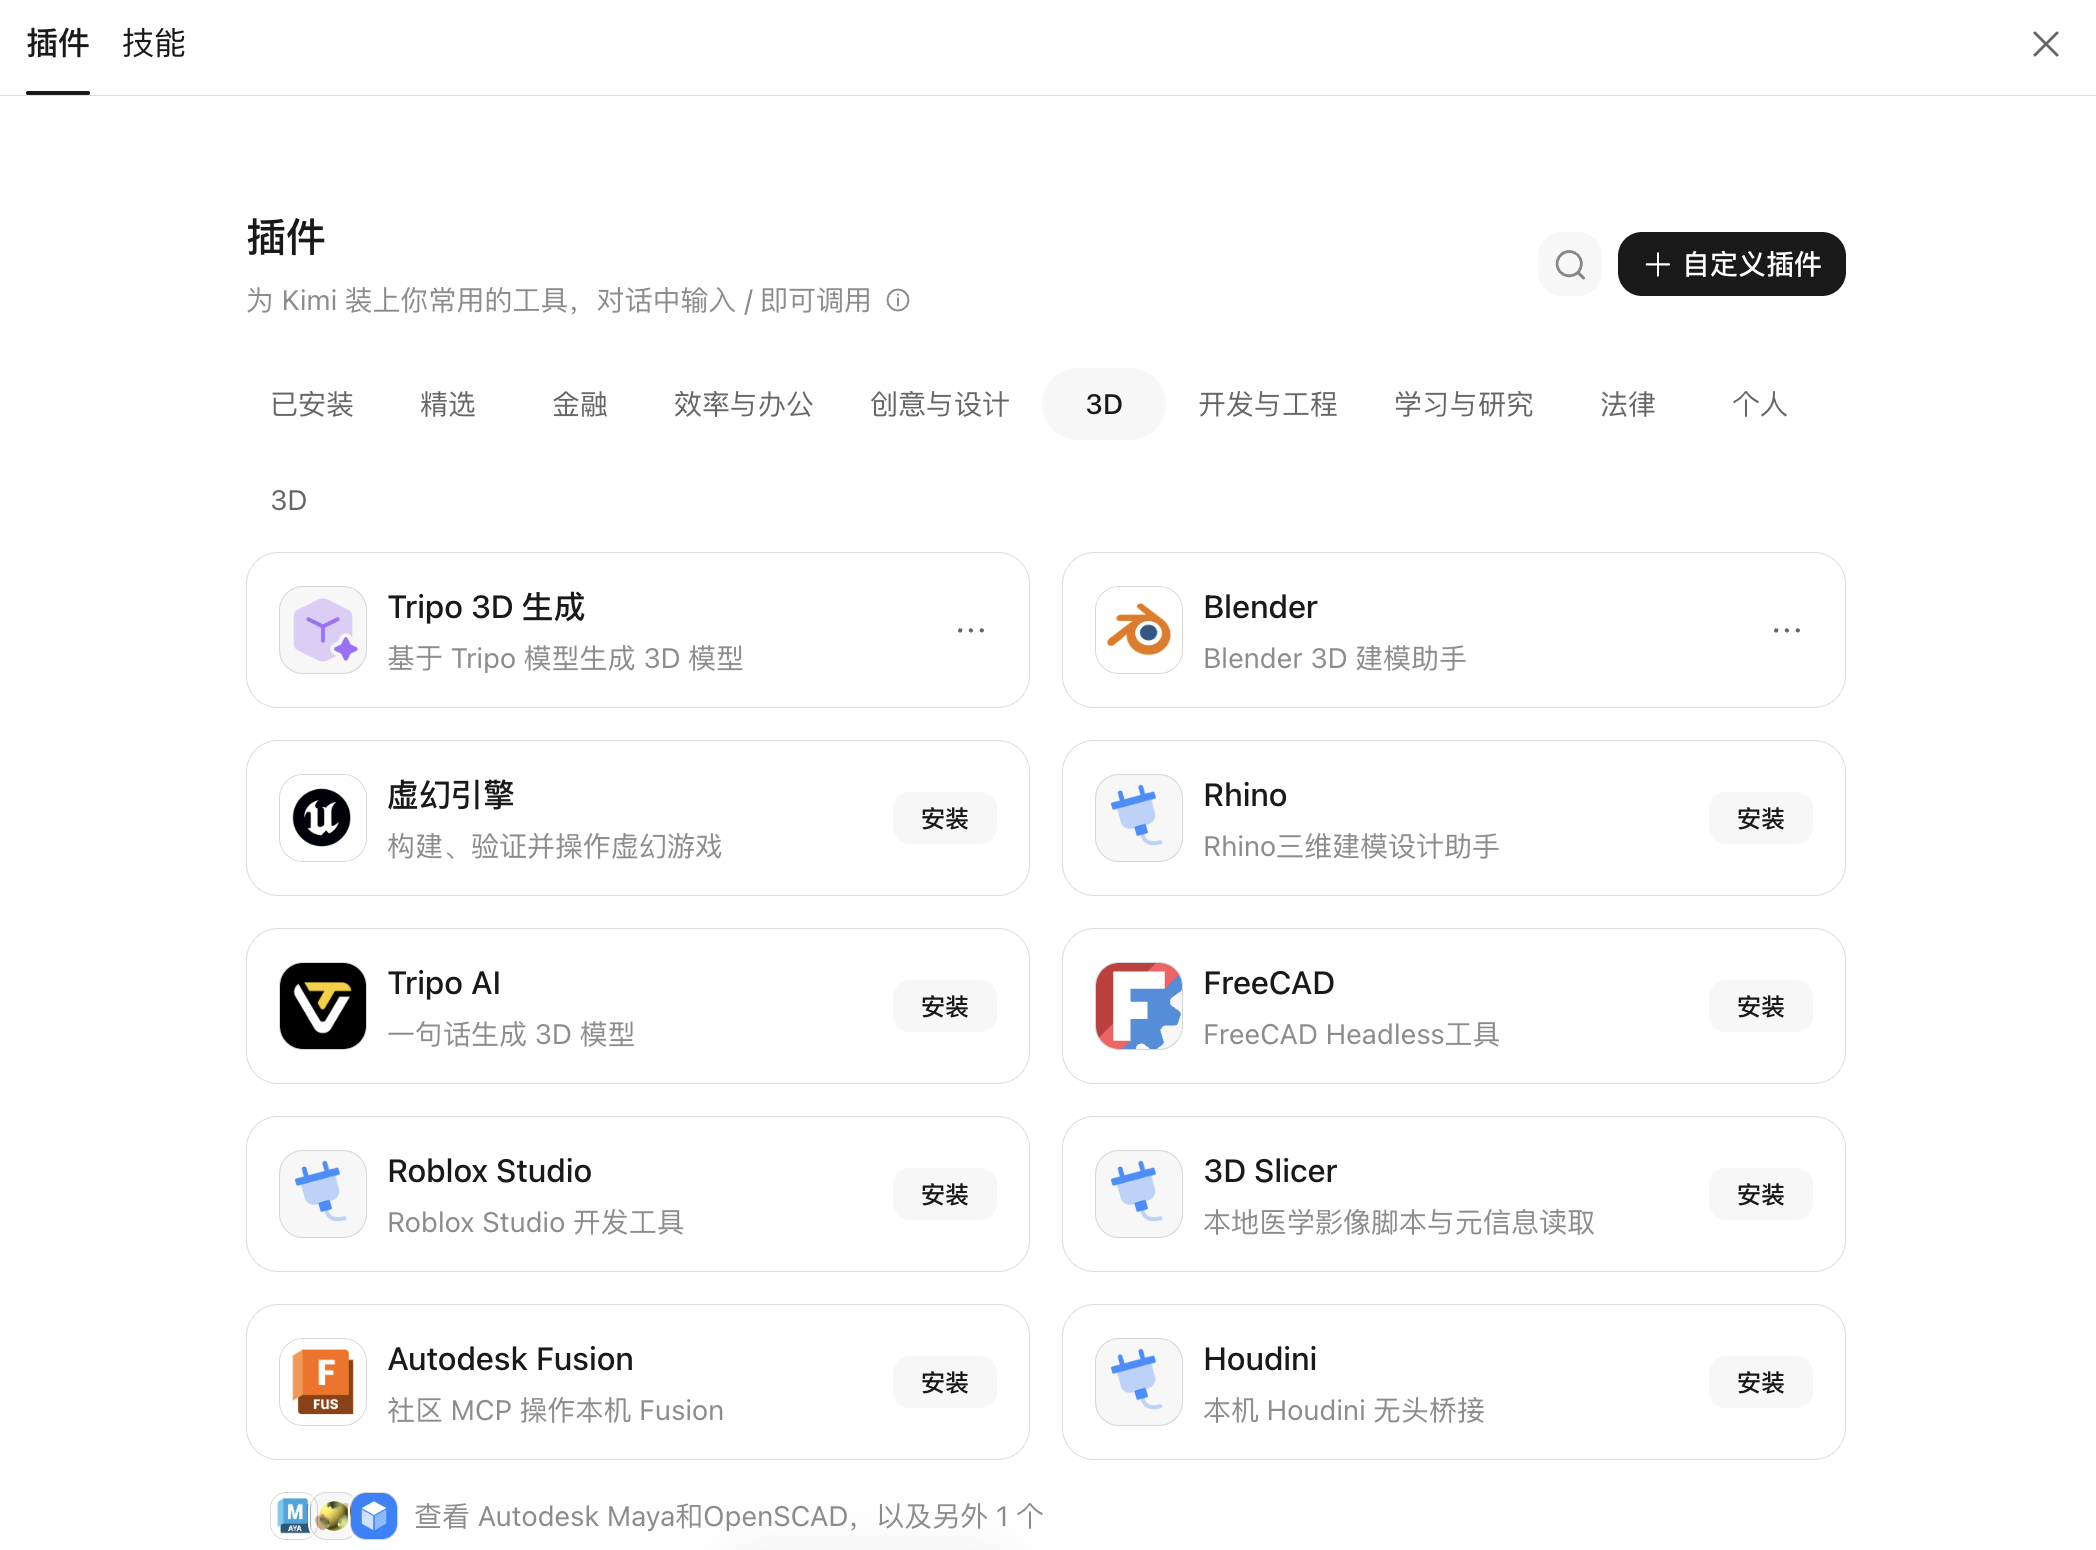The height and width of the screenshot is (1550, 2096).
Task: Select the 金融 category
Action: (x=580, y=404)
